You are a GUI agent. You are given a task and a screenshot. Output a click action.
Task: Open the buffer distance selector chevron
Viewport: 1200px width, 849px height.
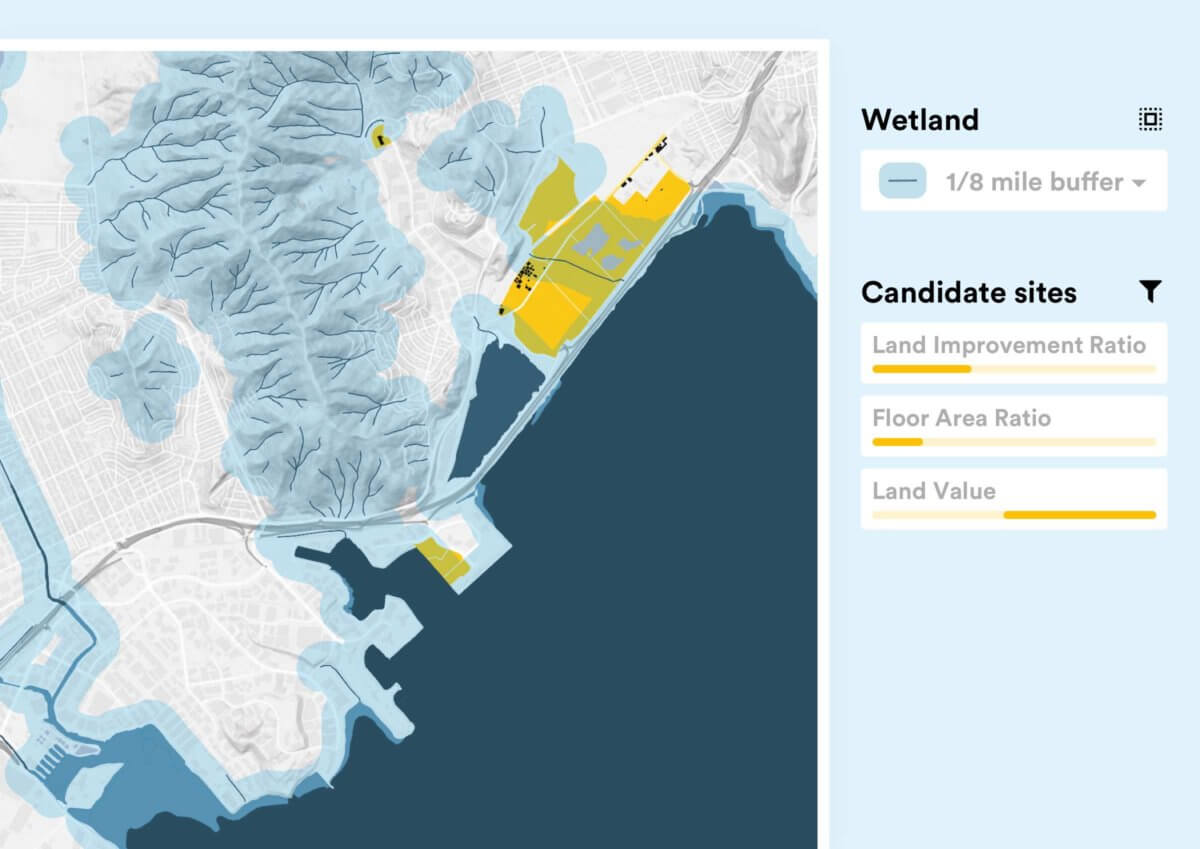pyautogui.click(x=1139, y=183)
